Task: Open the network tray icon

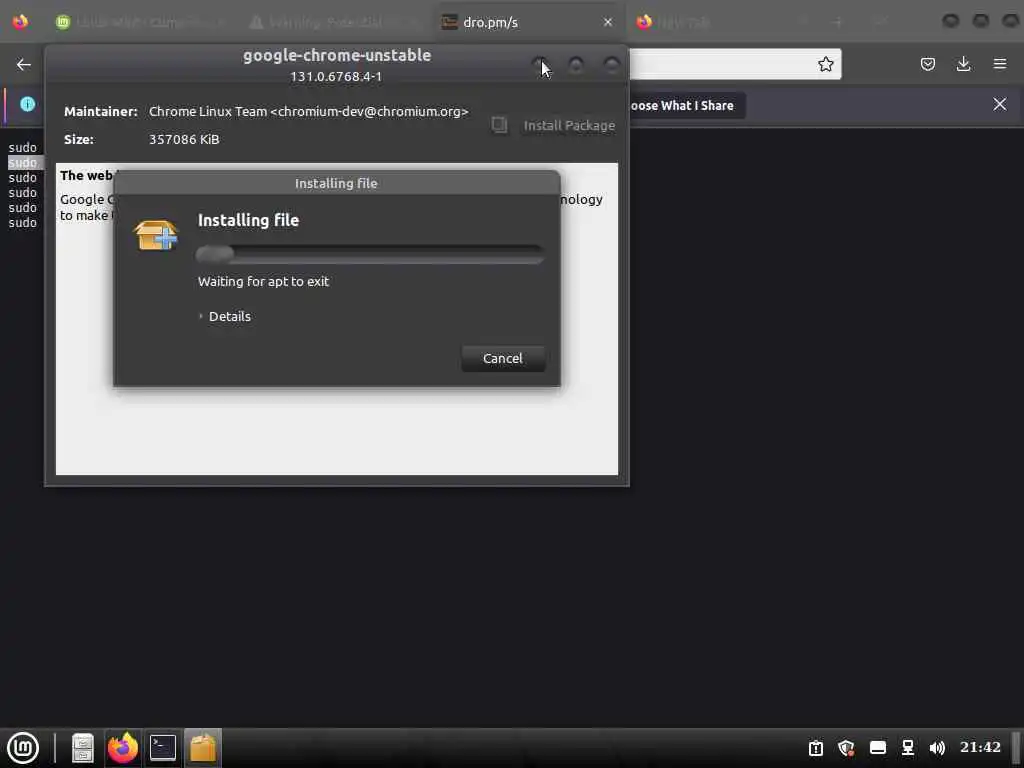Action: point(908,748)
